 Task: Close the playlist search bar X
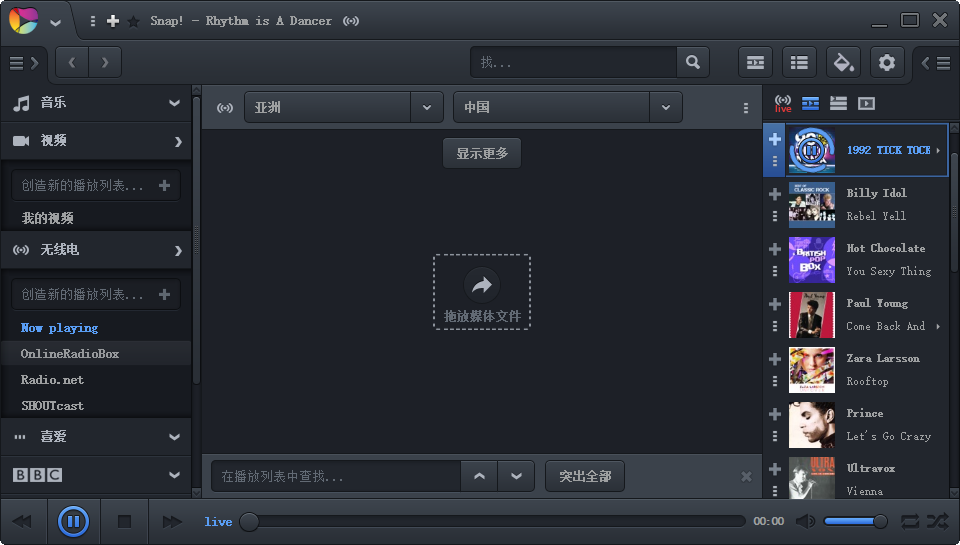(x=746, y=476)
